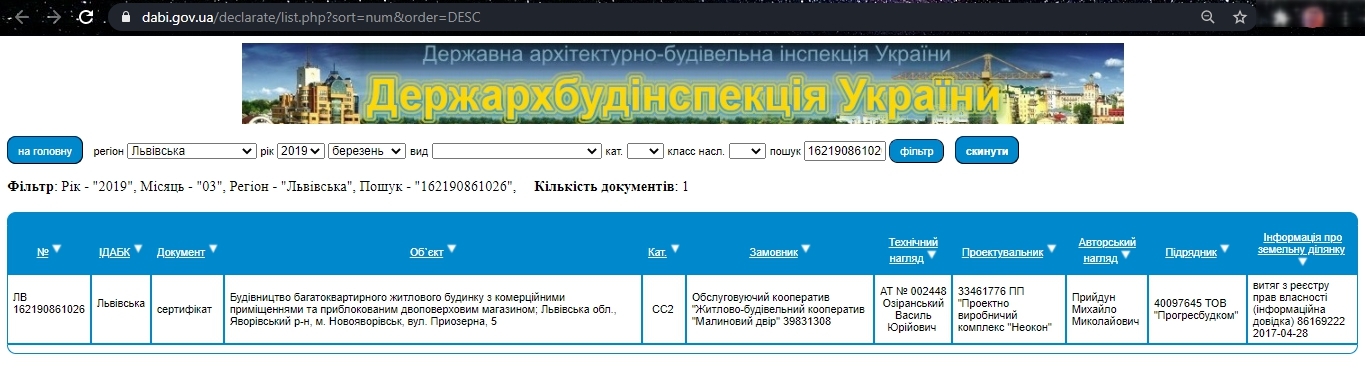Click the zoom magnifier icon in the address bar
The image size is (1365, 378).
[x=1208, y=17]
